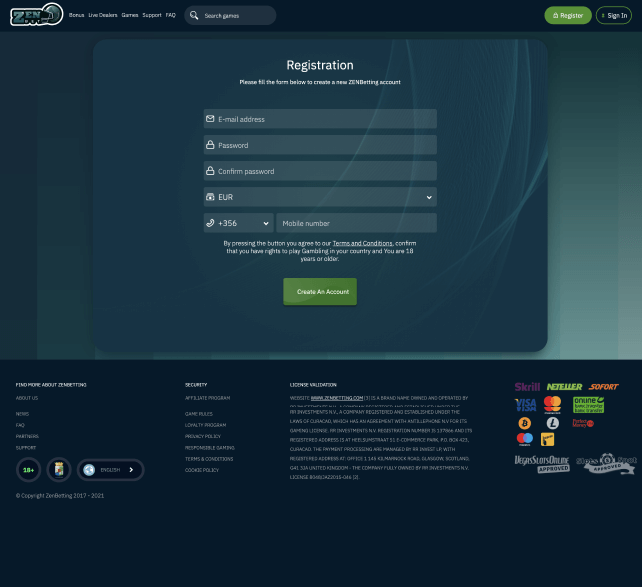Open Terms & Conditions footer link
Image resolution: width=642 pixels, height=588 pixels.
tap(209, 459)
